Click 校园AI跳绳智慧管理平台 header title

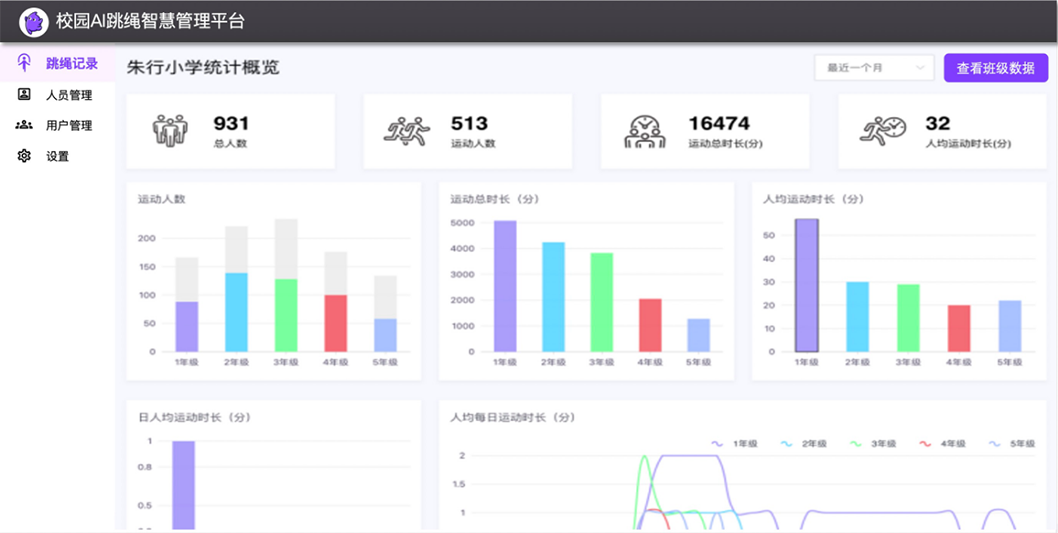click(x=150, y=22)
